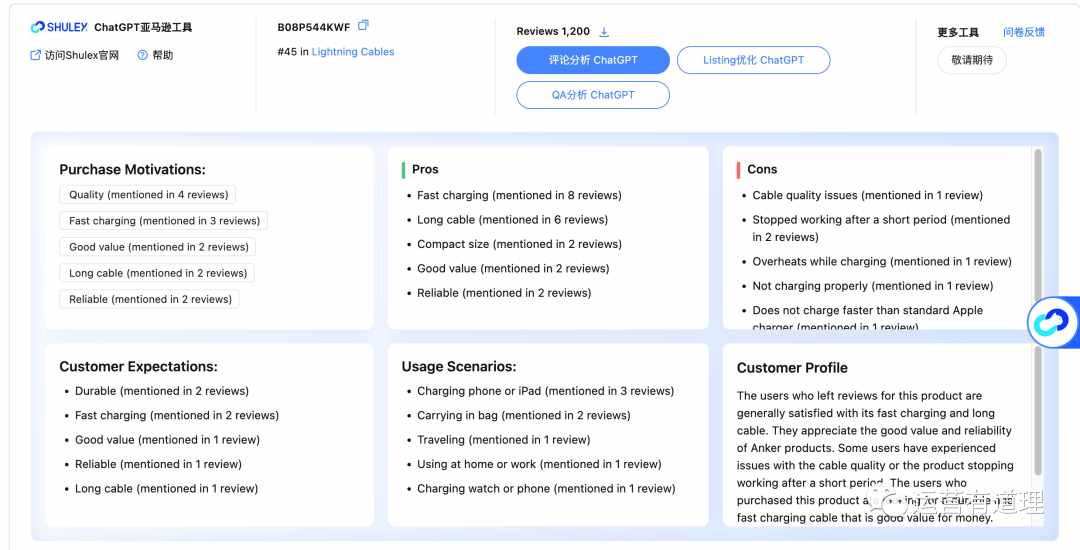Click the 敬请期待 button
Viewport: 1080px width, 550px height.
tap(972, 60)
